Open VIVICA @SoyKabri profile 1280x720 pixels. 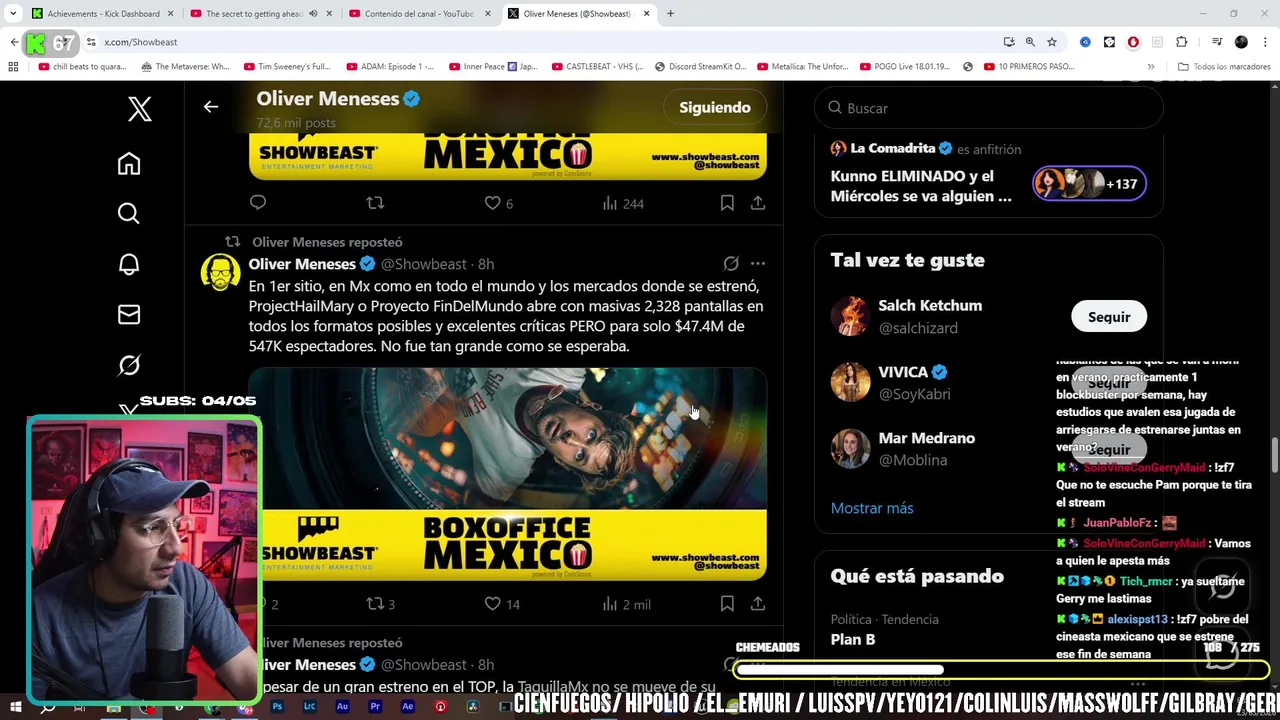[x=914, y=382]
